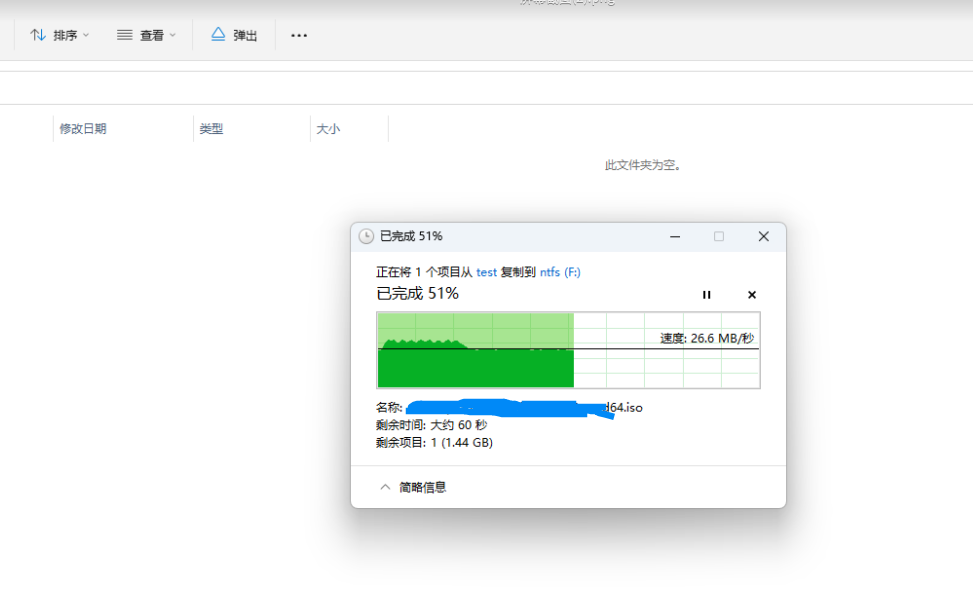Sort by 修改日期 column header
This screenshot has width=973, height=601.
tap(83, 129)
